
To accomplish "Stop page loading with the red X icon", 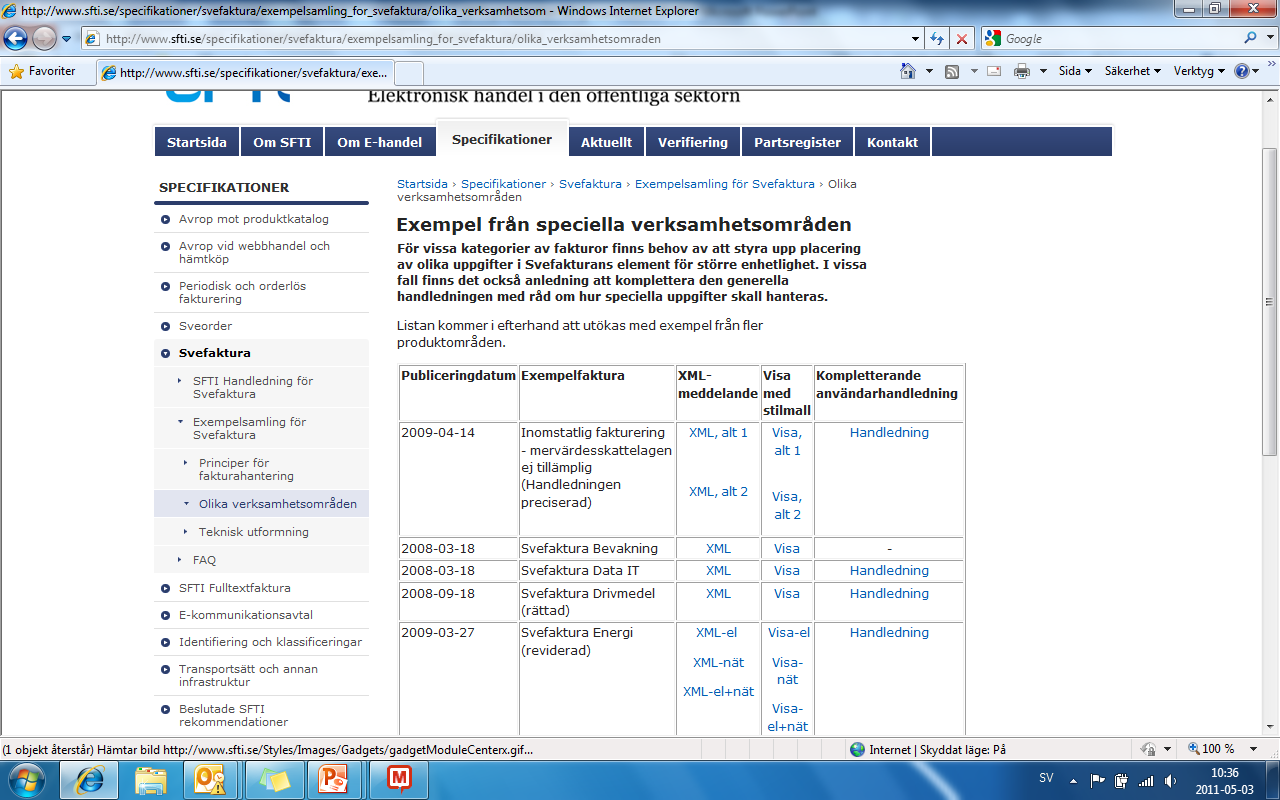I will pos(962,38).
